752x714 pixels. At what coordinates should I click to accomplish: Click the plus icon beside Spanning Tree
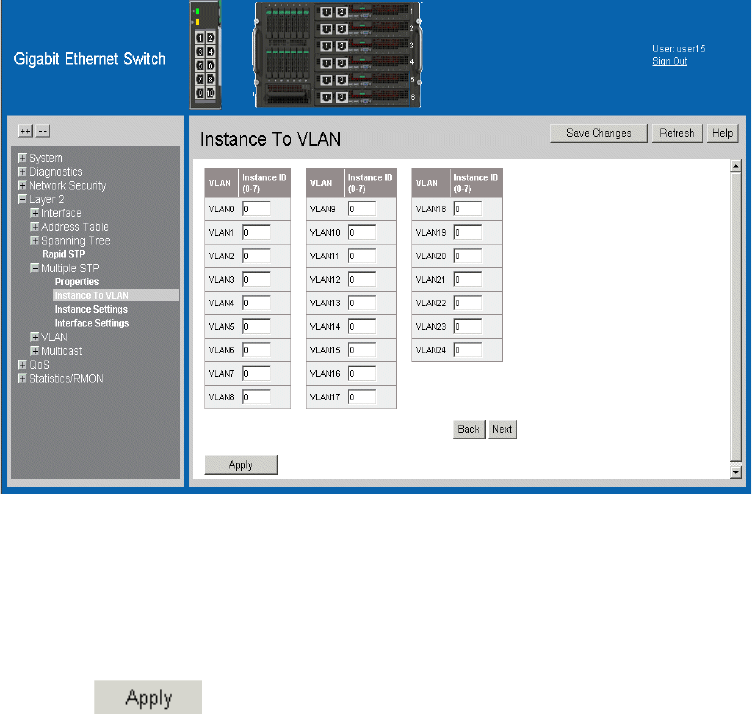pyautogui.click(x=35, y=241)
